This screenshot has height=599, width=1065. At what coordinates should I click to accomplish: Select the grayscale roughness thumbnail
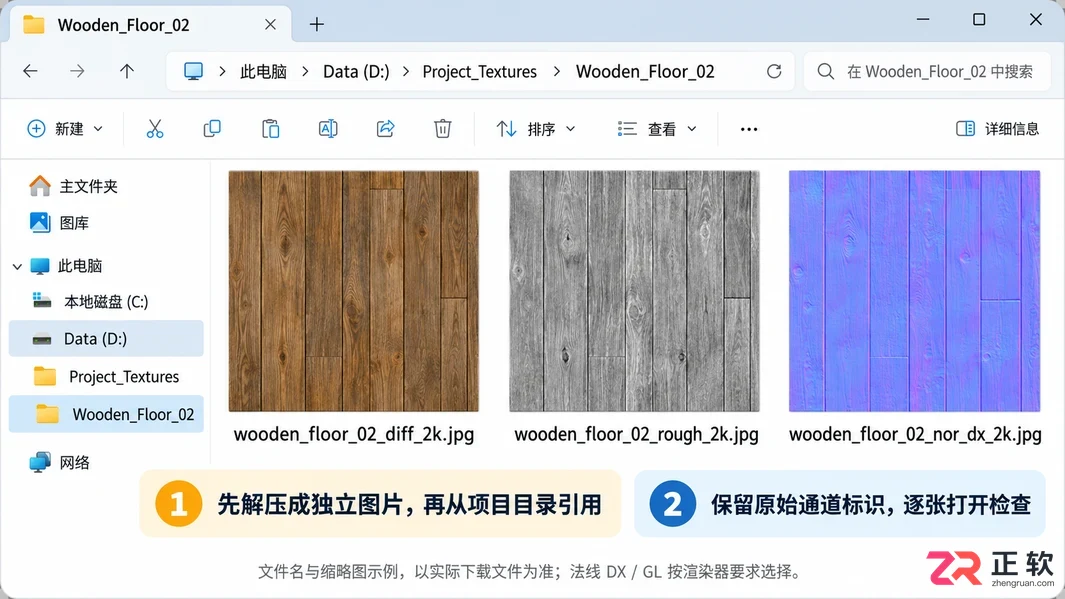[x=634, y=291]
